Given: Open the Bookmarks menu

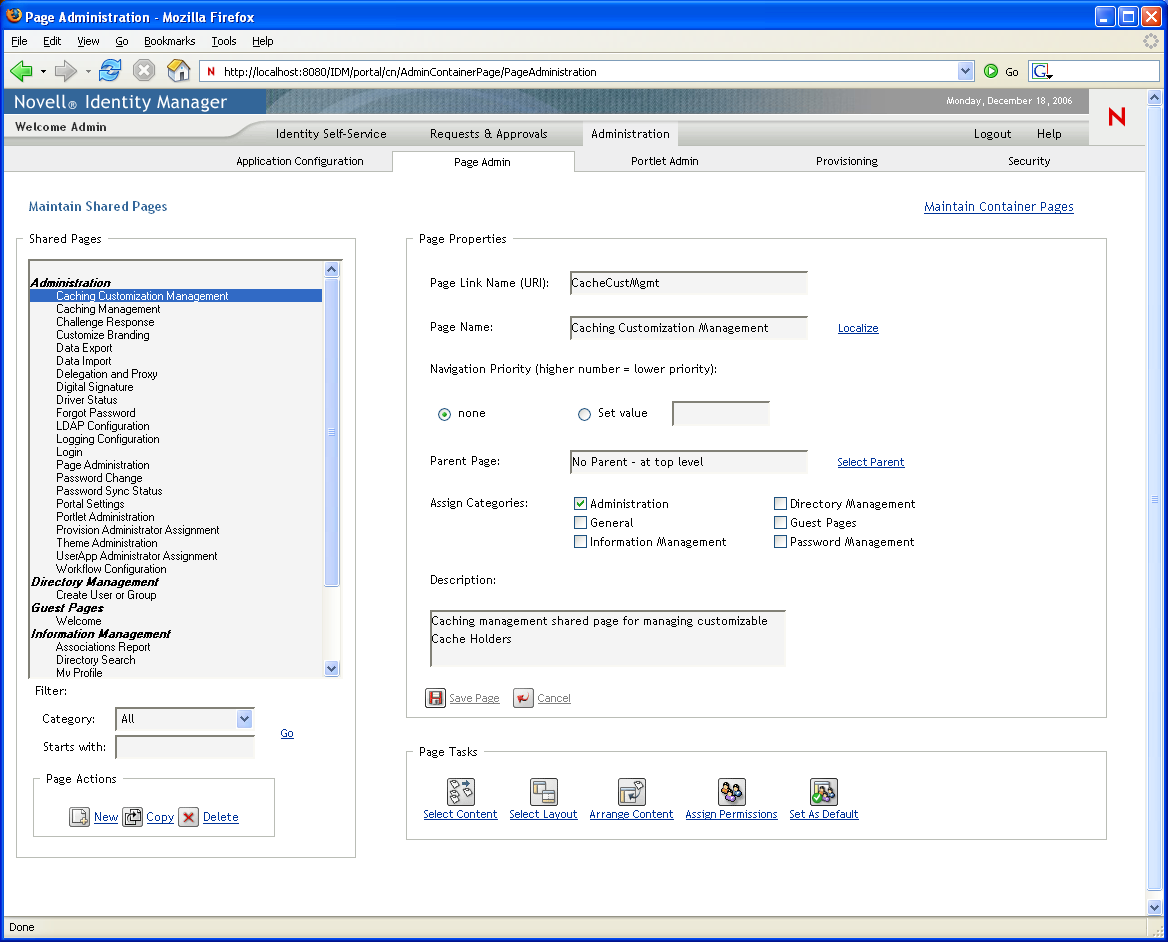Looking at the screenshot, I should tap(169, 41).
